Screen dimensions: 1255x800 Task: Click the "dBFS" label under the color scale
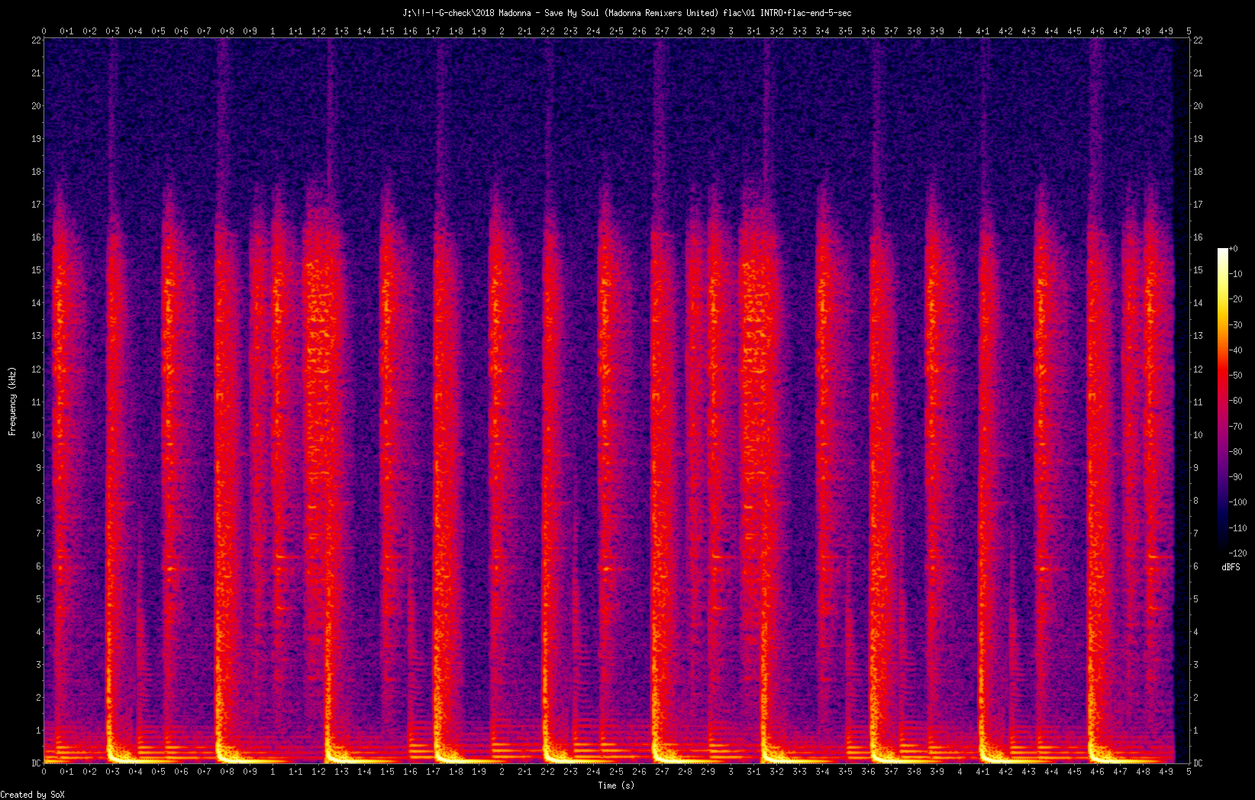pos(1230,566)
